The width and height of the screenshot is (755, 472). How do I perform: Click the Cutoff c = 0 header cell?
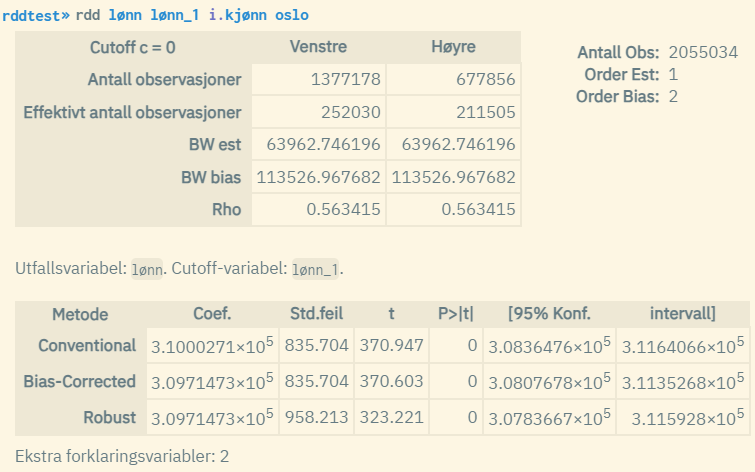(133, 47)
